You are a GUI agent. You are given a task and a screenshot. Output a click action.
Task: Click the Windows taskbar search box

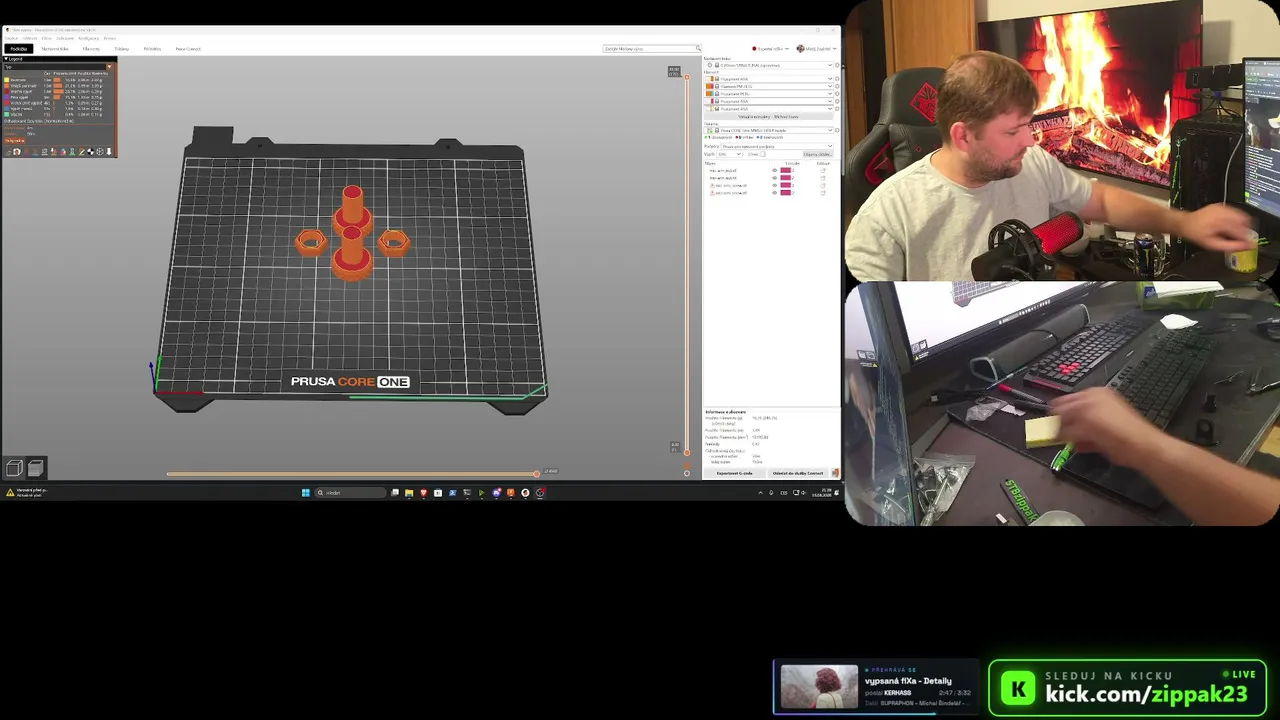(x=350, y=492)
